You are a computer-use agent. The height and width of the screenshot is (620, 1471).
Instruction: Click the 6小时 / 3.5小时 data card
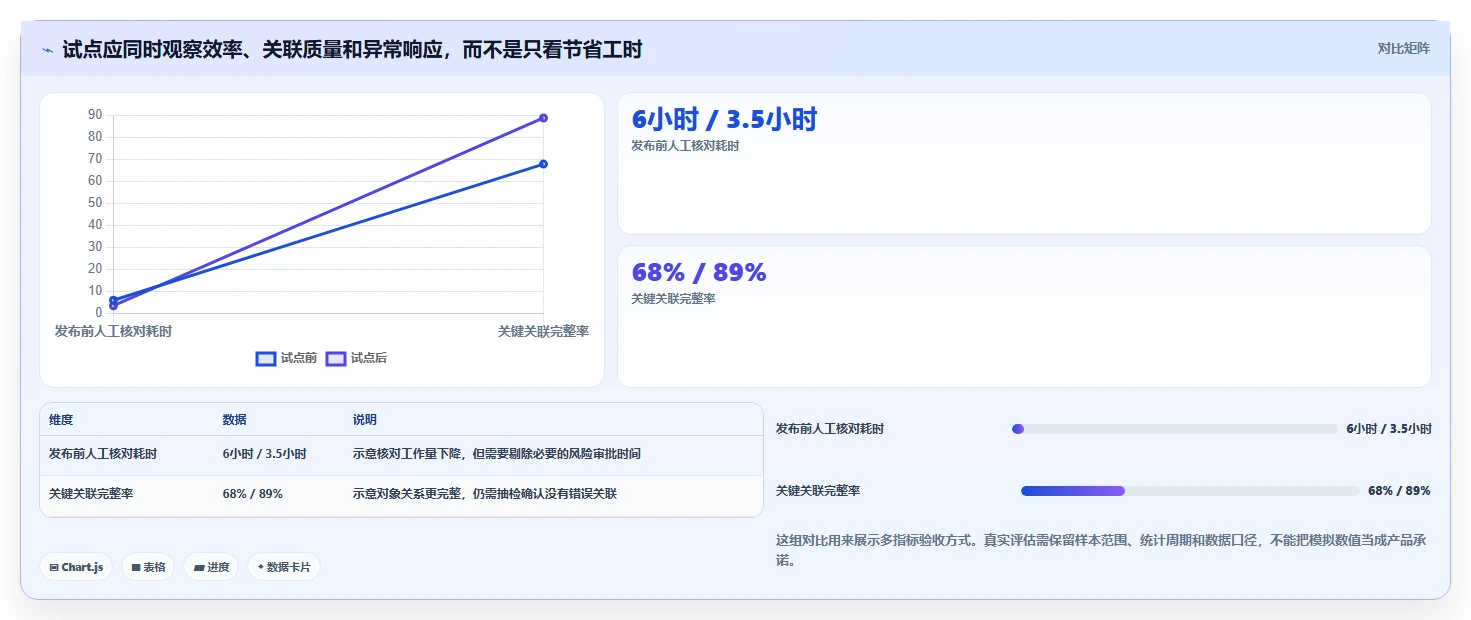click(x=1024, y=164)
